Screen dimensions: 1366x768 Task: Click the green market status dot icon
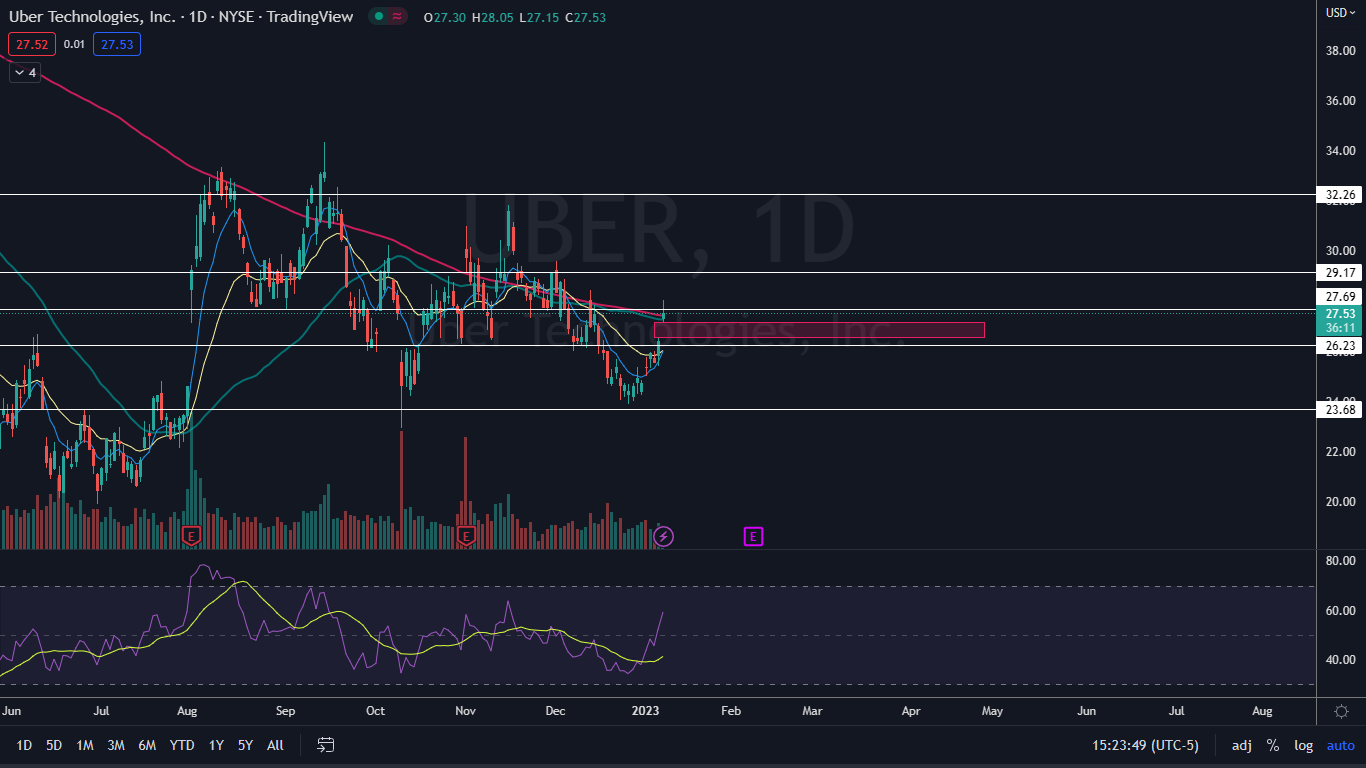(379, 17)
